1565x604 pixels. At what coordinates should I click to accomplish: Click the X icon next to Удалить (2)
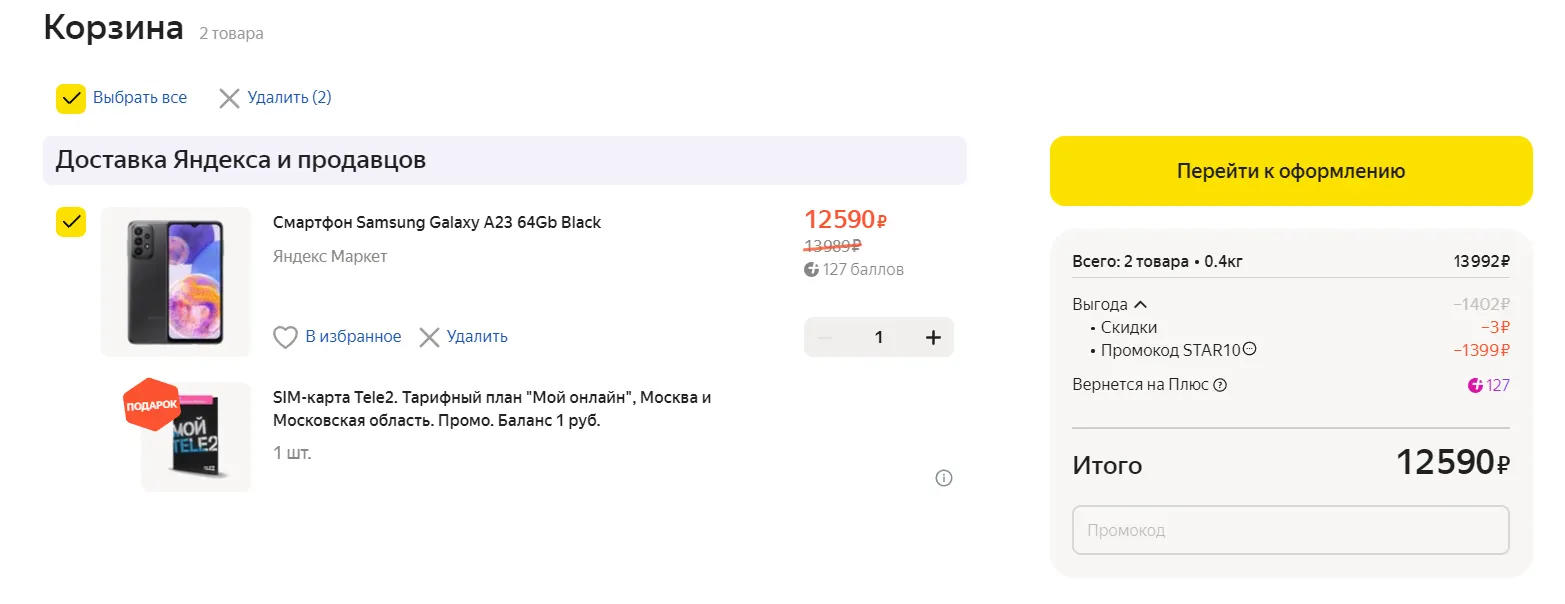pyautogui.click(x=229, y=98)
